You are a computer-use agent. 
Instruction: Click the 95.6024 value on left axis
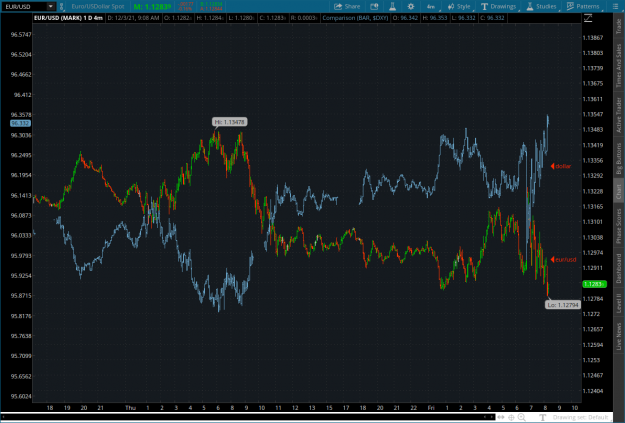pyautogui.click(x=21, y=396)
